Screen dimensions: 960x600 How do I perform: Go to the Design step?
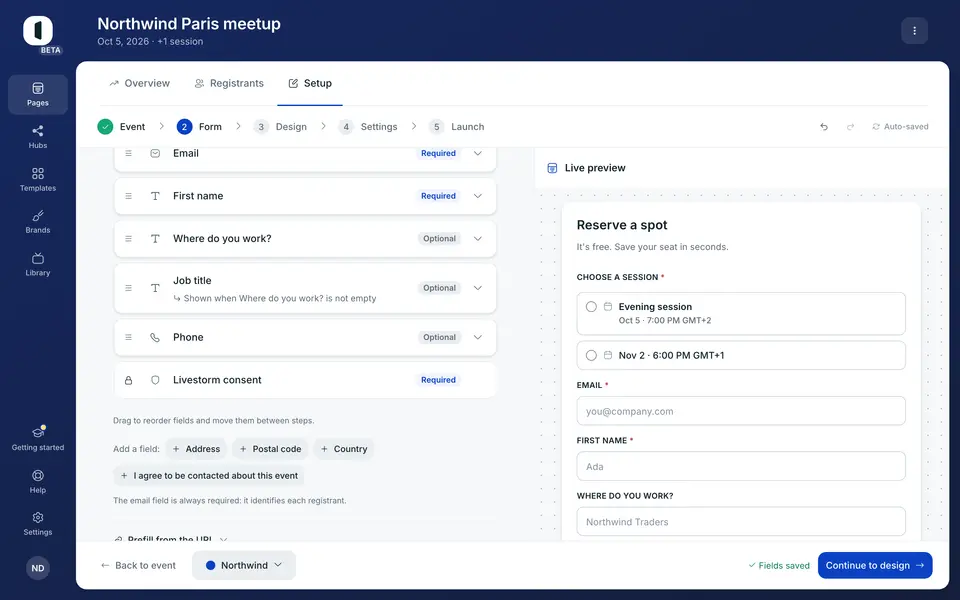[280, 127]
